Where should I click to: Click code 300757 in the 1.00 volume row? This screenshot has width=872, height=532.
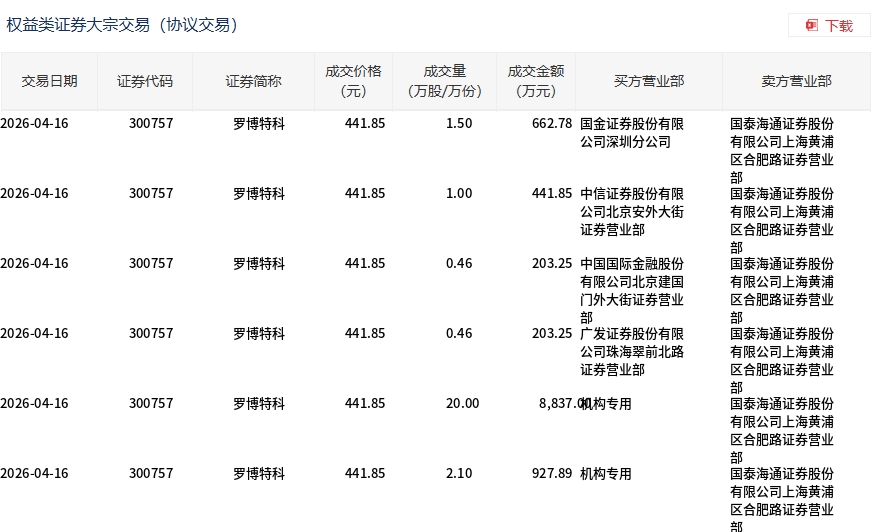coord(151,193)
